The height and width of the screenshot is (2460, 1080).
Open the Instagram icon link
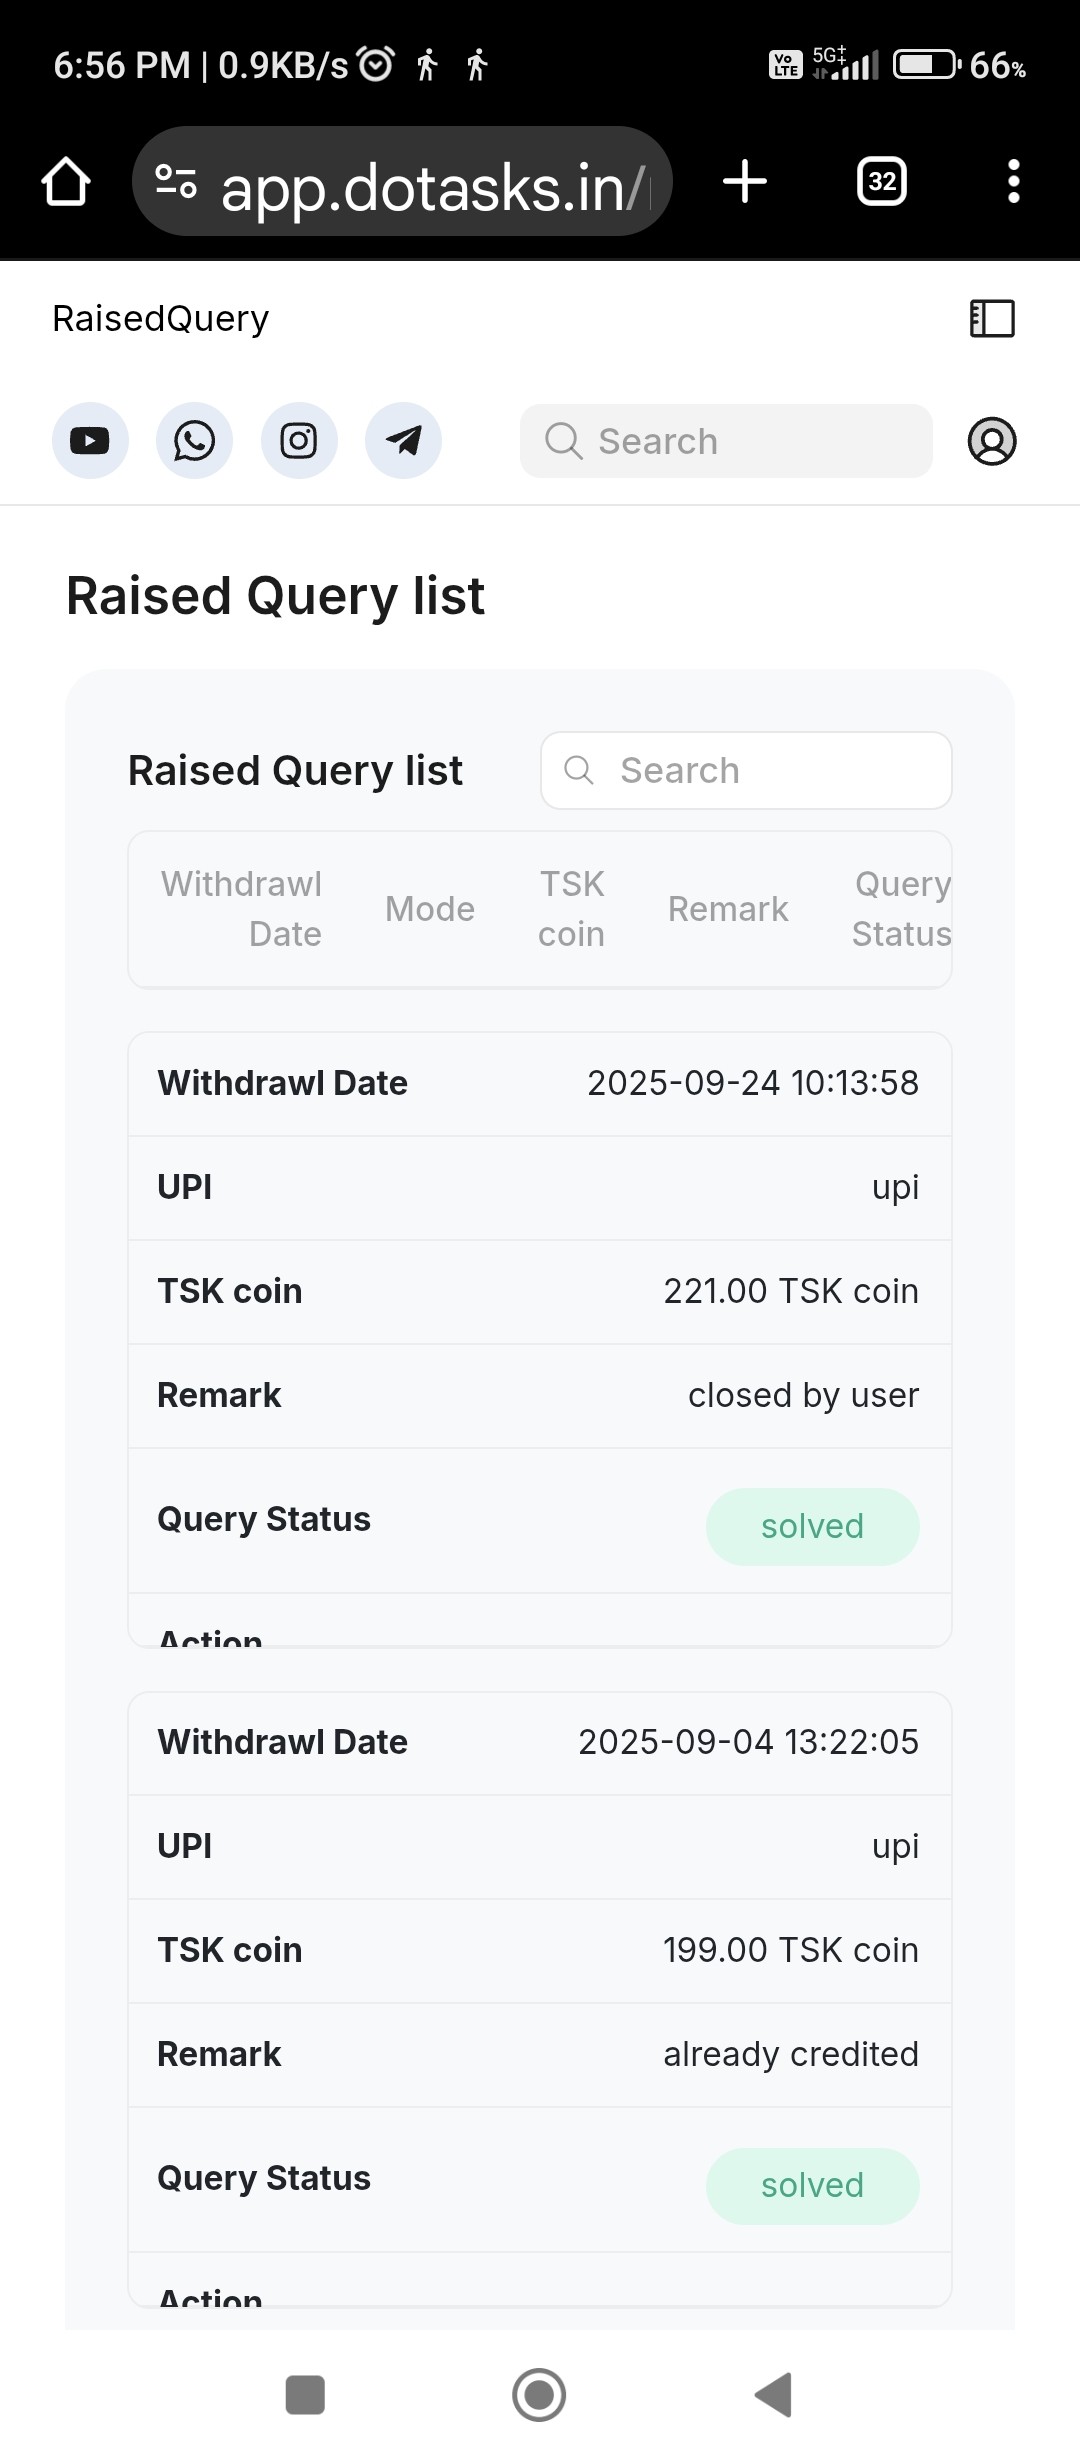[x=299, y=441]
